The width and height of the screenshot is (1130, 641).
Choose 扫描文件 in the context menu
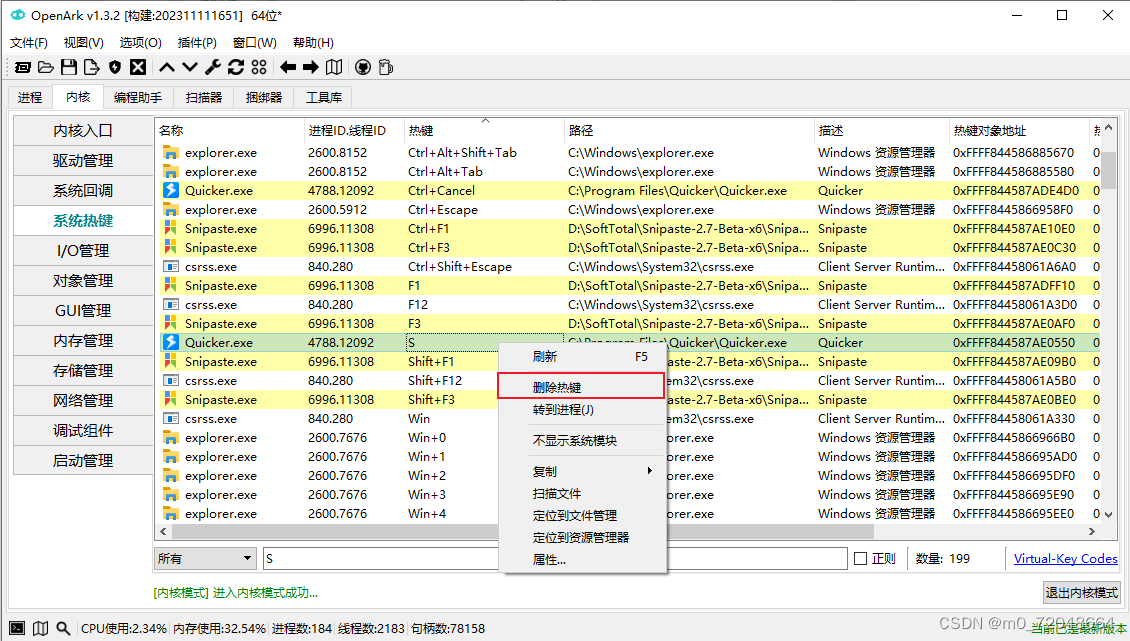582,493
